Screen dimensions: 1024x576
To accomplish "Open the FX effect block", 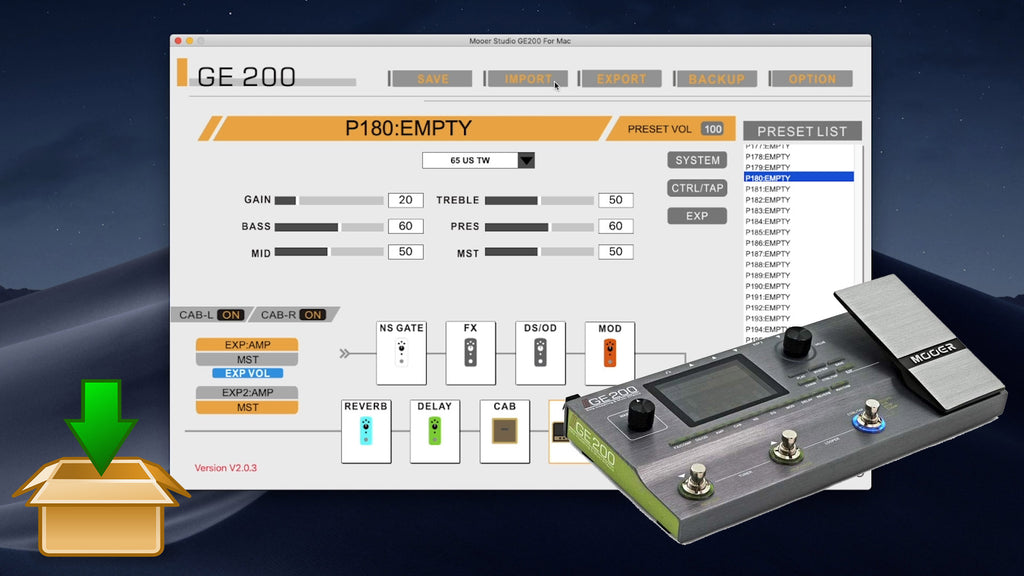I will [x=470, y=353].
